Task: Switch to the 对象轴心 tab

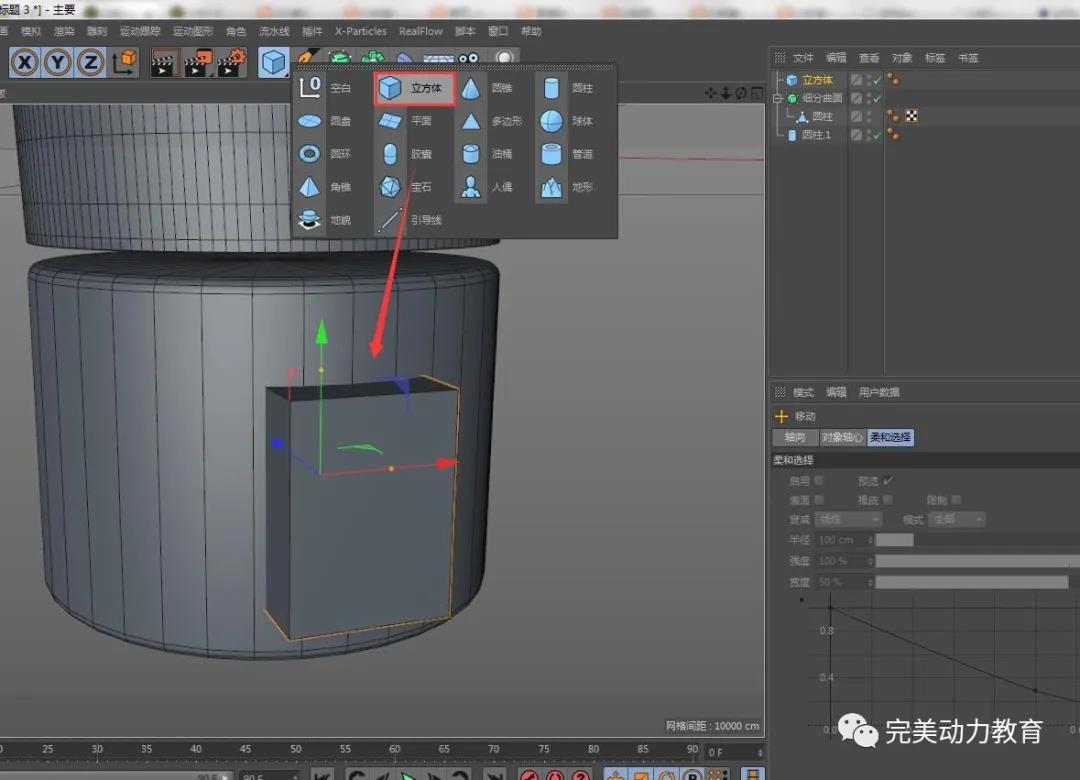Action: [x=842, y=438]
